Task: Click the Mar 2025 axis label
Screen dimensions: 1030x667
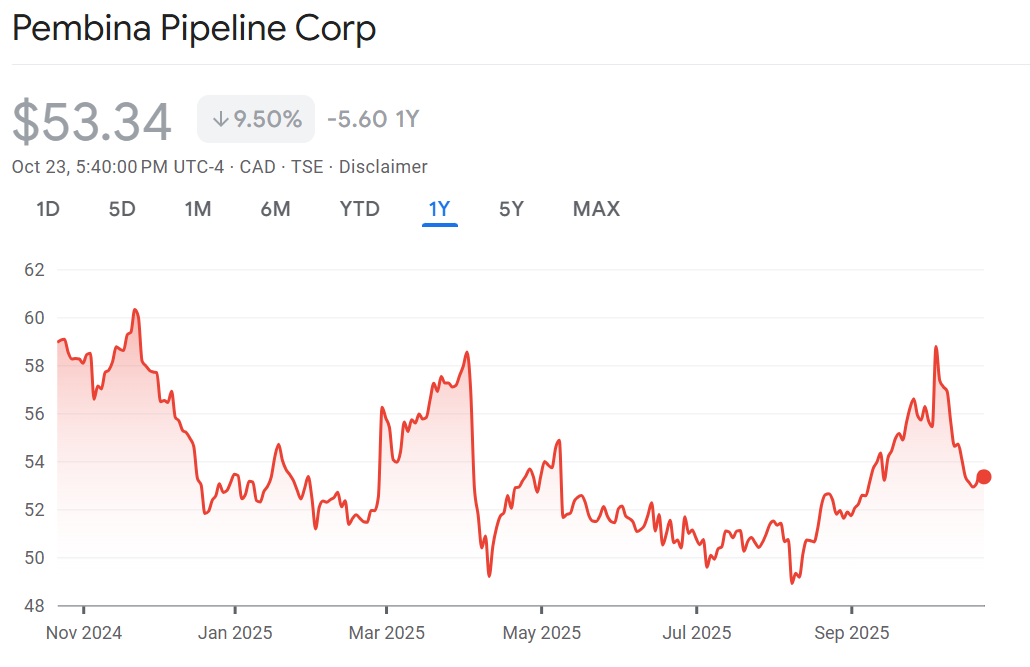Action: pyautogui.click(x=386, y=633)
